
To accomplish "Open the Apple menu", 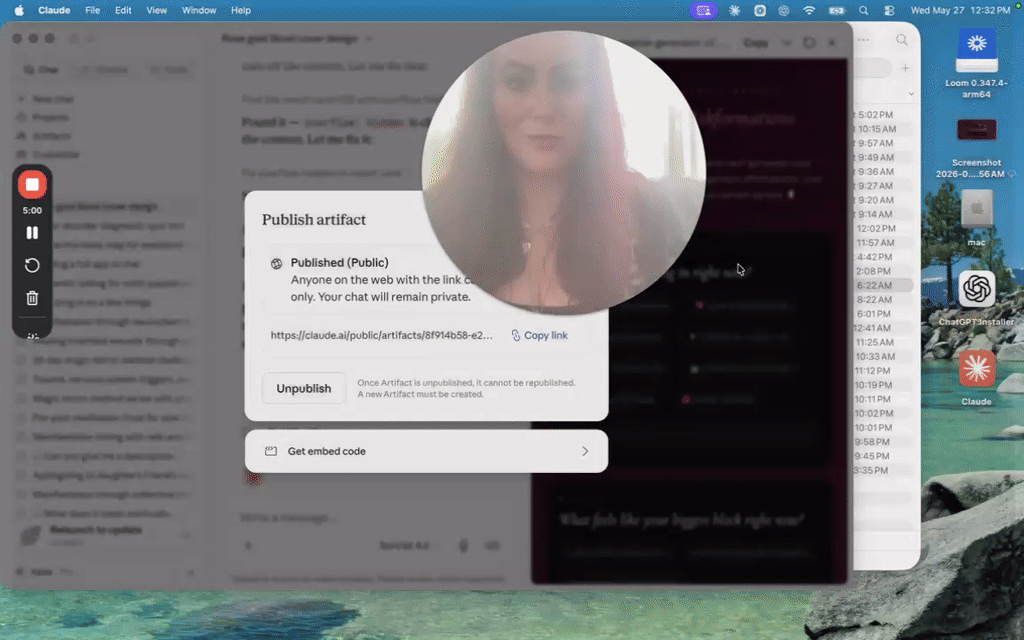I will [x=19, y=10].
